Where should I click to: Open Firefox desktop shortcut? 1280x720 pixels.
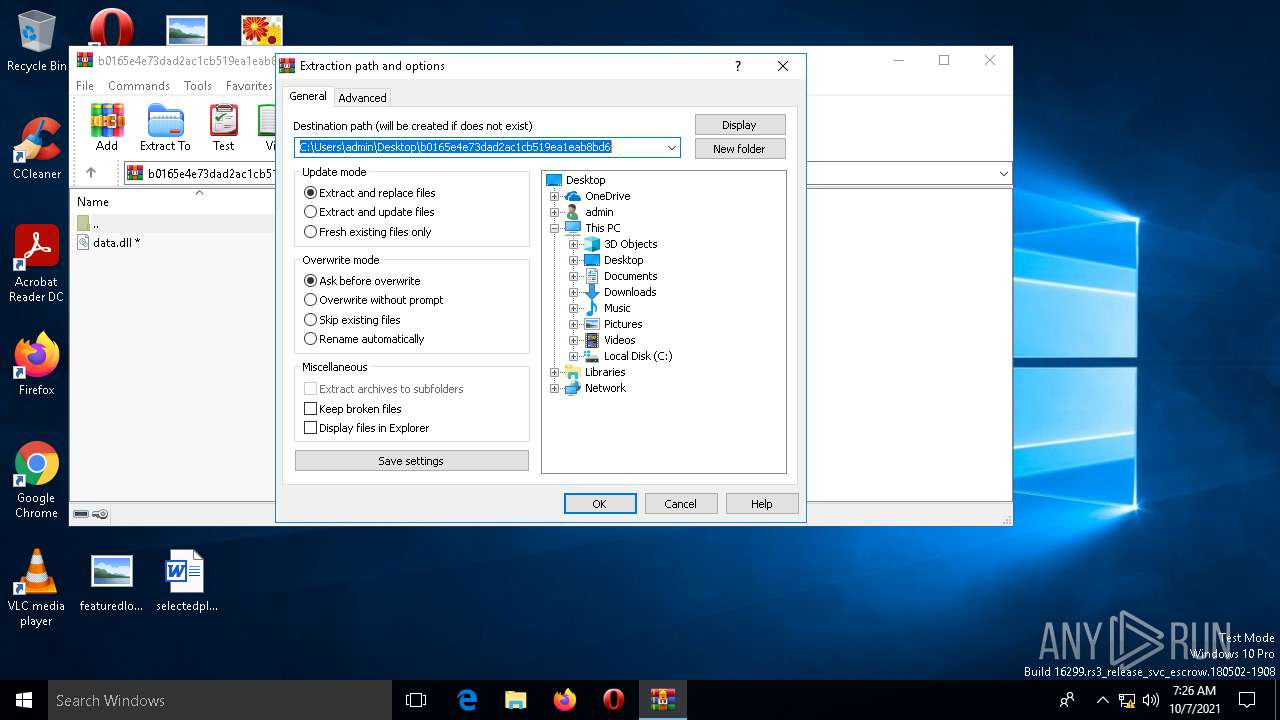click(37, 364)
